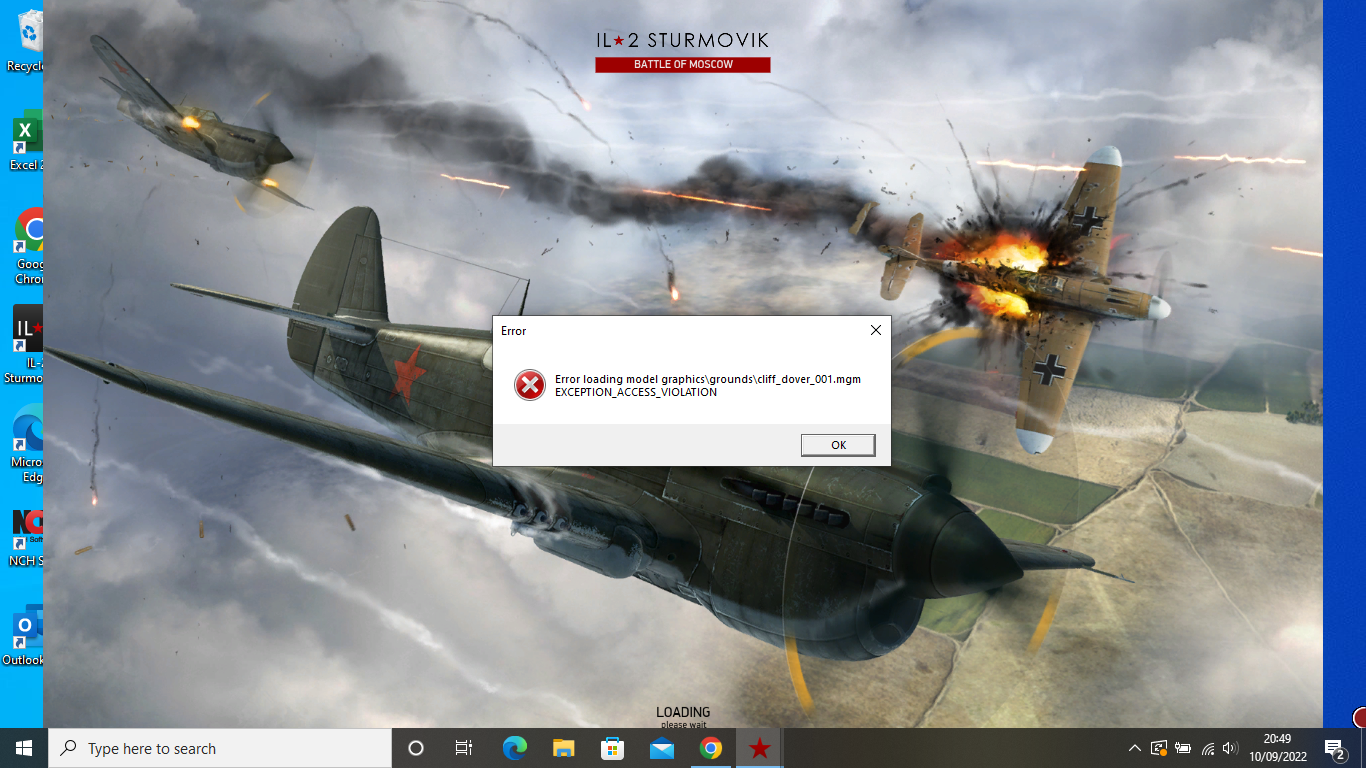Close the Error dialog with X
Viewport: 1366px width, 768px height.
876,330
